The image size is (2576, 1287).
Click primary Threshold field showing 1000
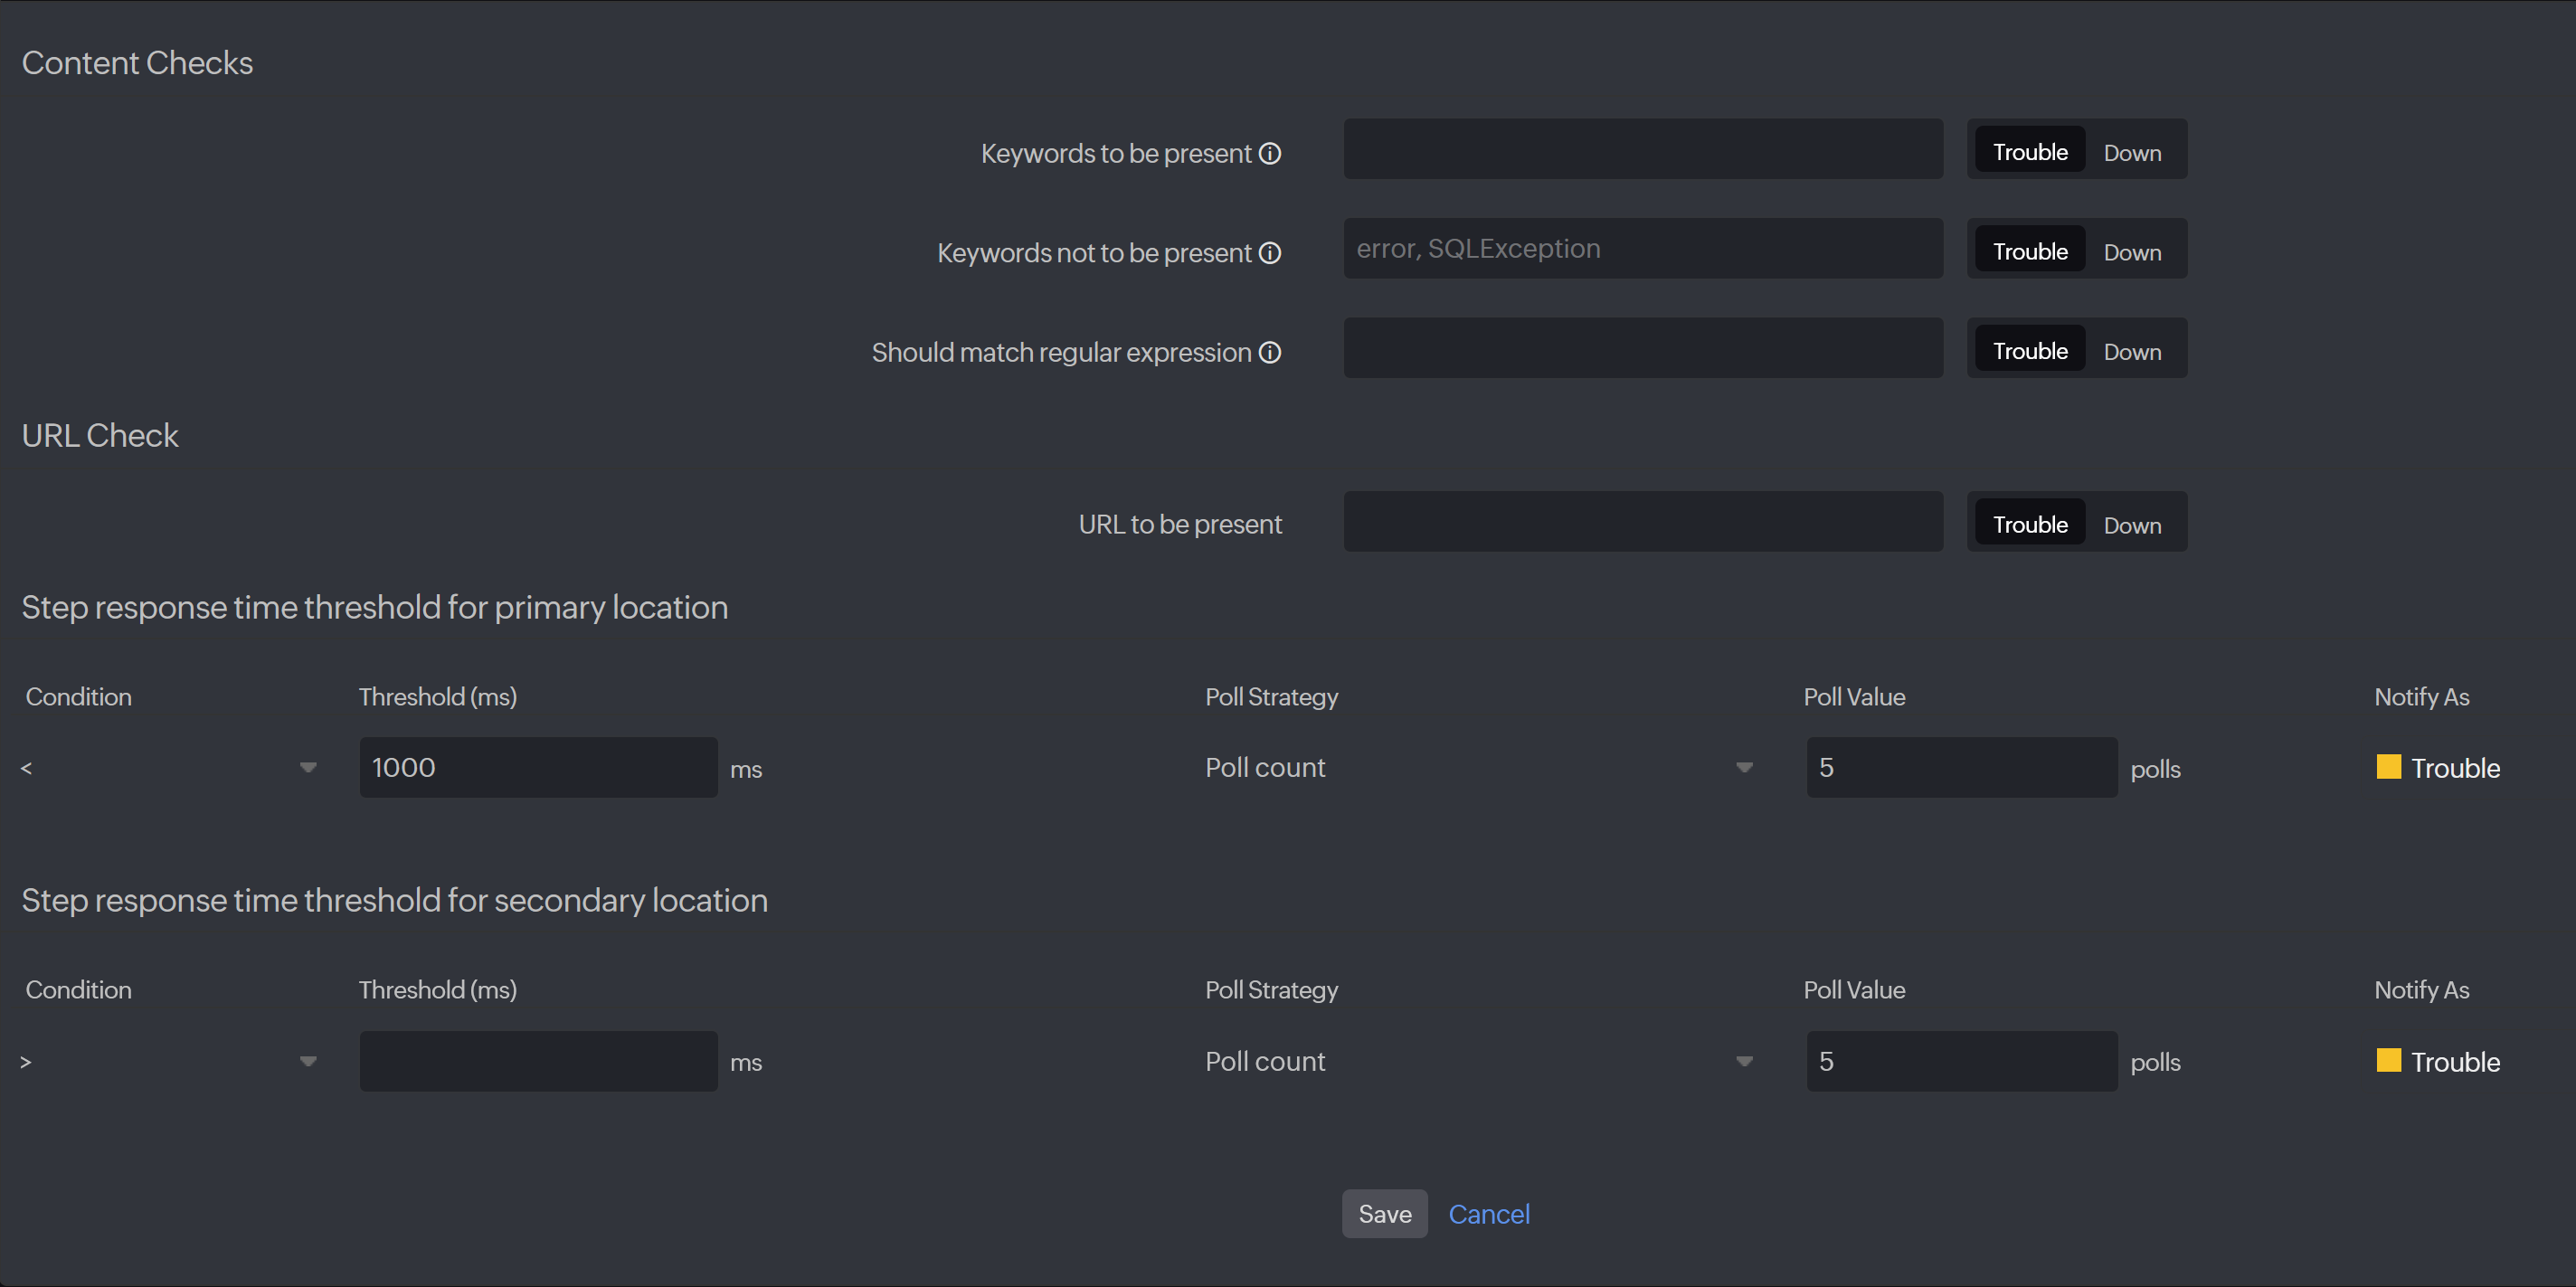(538, 768)
